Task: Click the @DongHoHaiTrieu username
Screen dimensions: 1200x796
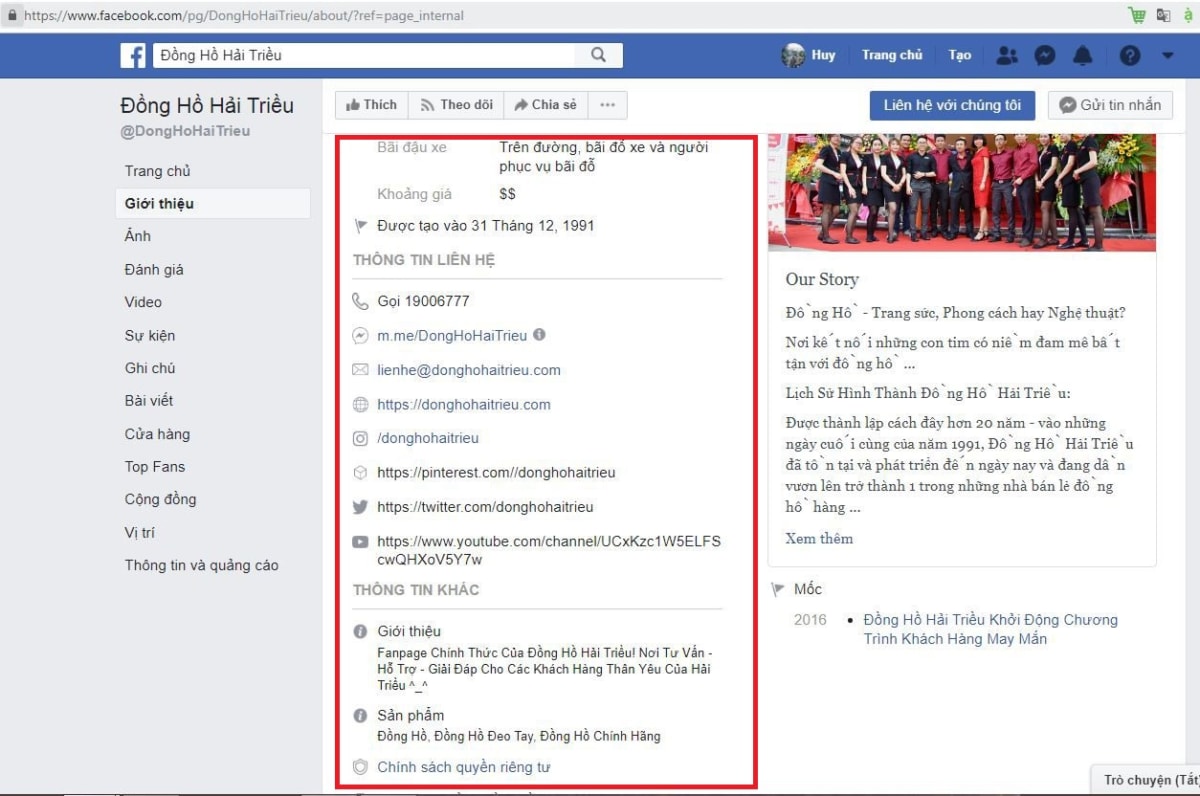Action: tap(185, 131)
